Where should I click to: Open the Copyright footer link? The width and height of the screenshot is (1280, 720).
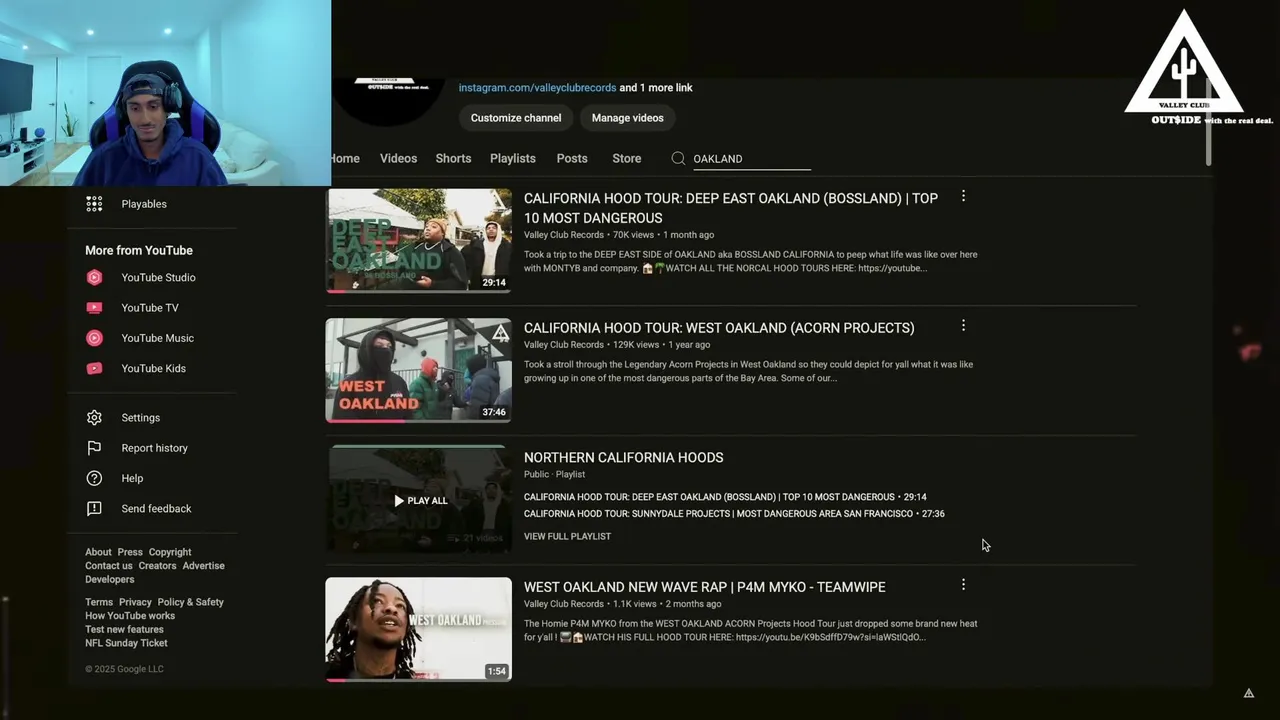[x=170, y=552]
